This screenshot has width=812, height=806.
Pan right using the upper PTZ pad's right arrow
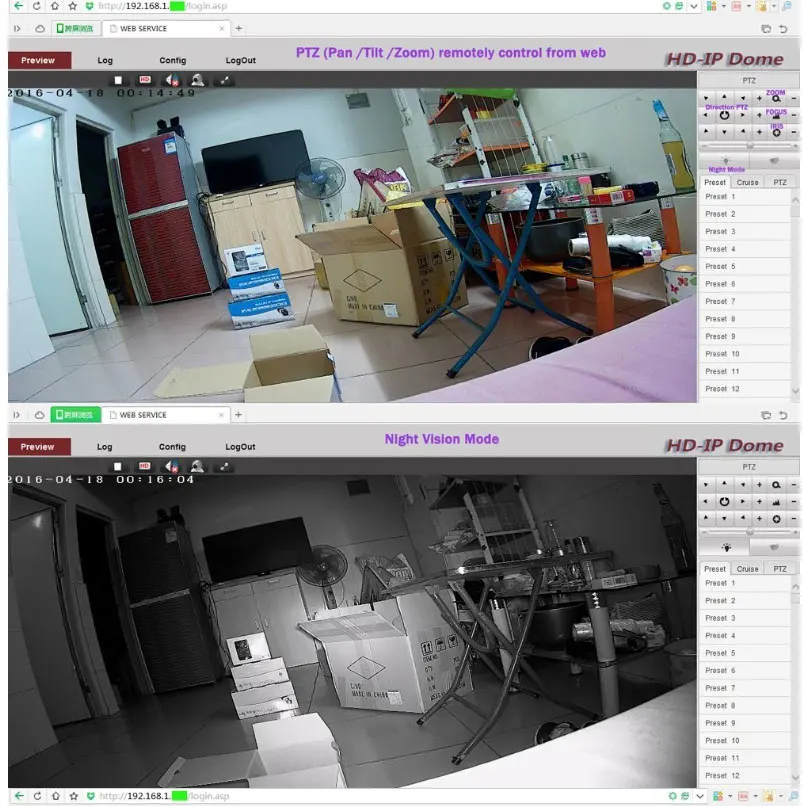(743, 116)
